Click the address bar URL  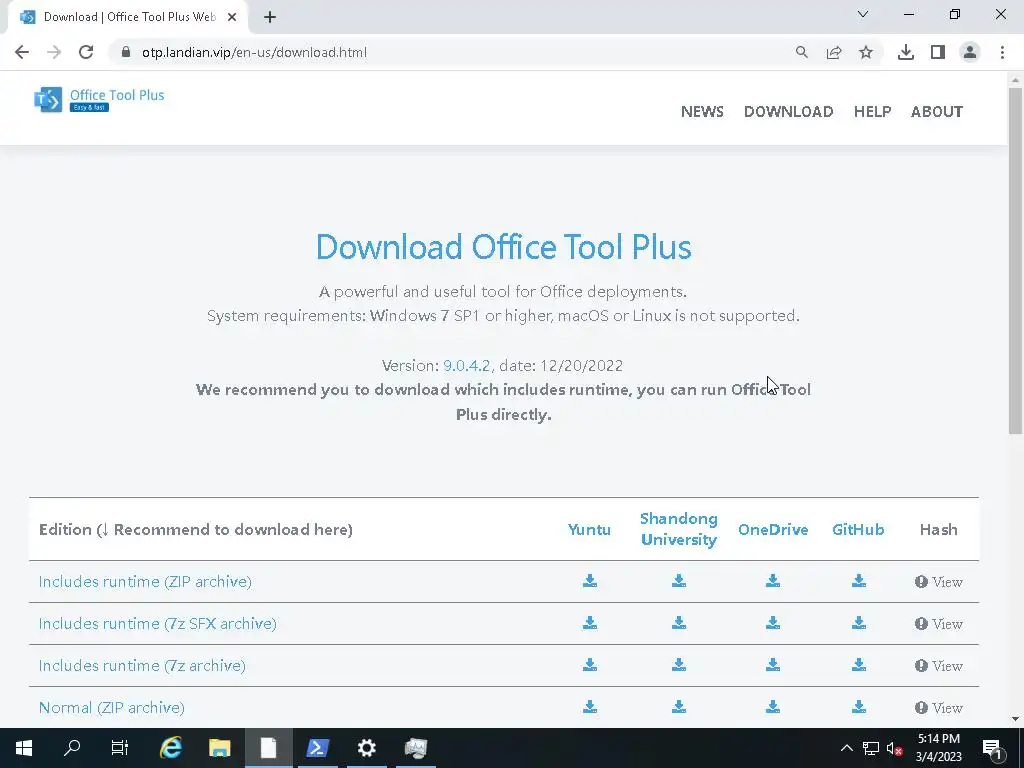(x=254, y=52)
